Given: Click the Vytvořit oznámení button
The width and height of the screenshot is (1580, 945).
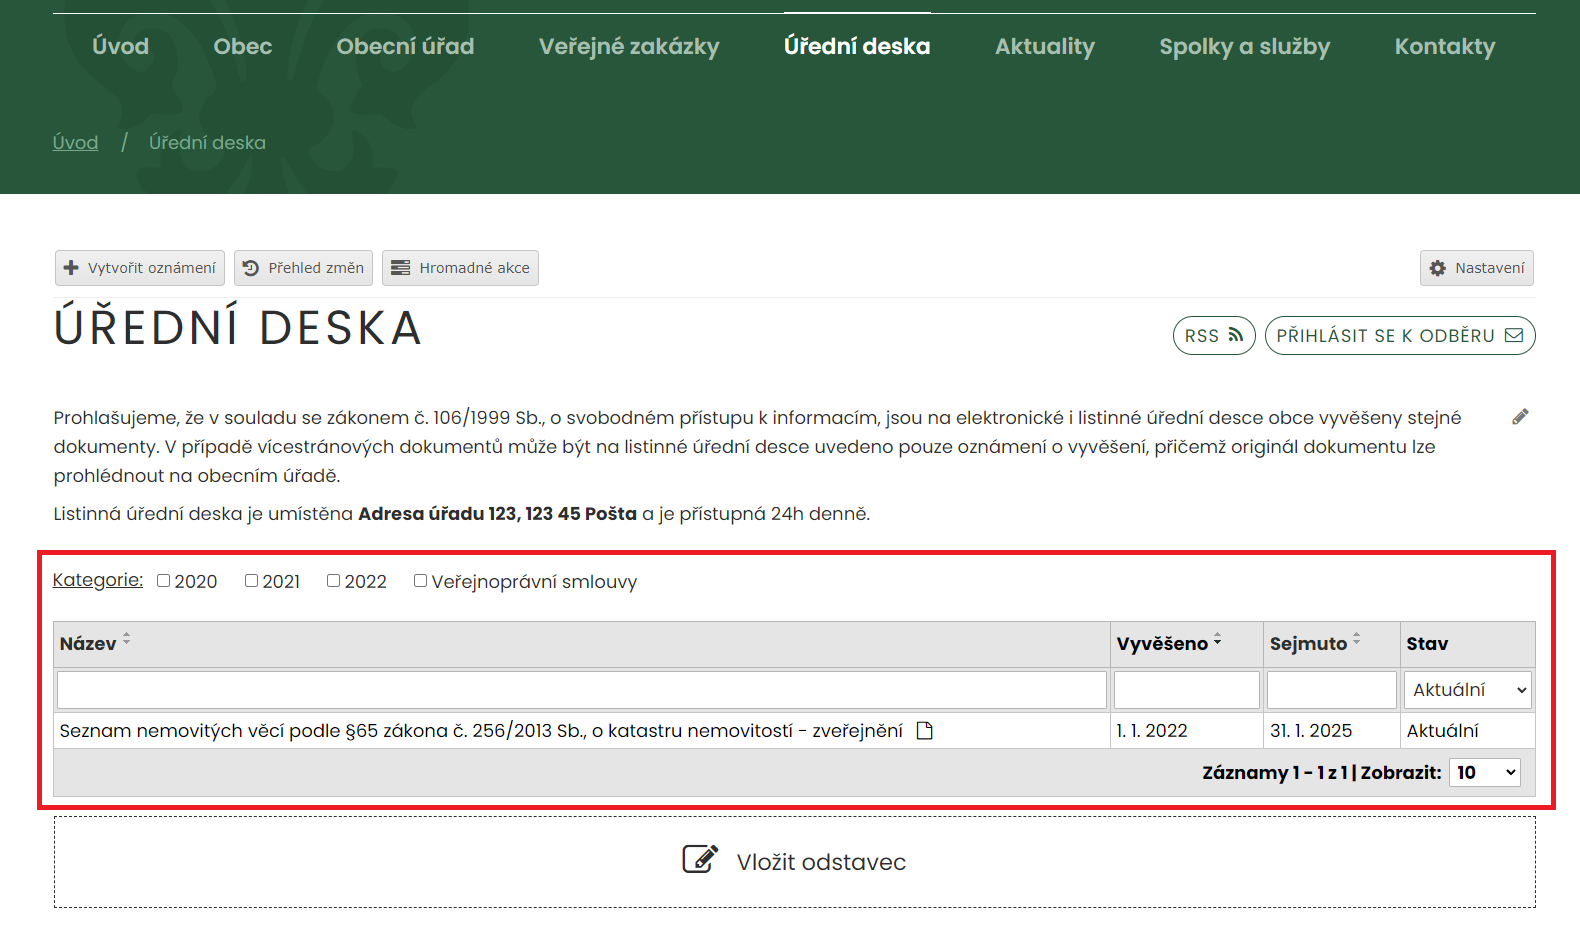Looking at the screenshot, I should pyautogui.click(x=140, y=268).
